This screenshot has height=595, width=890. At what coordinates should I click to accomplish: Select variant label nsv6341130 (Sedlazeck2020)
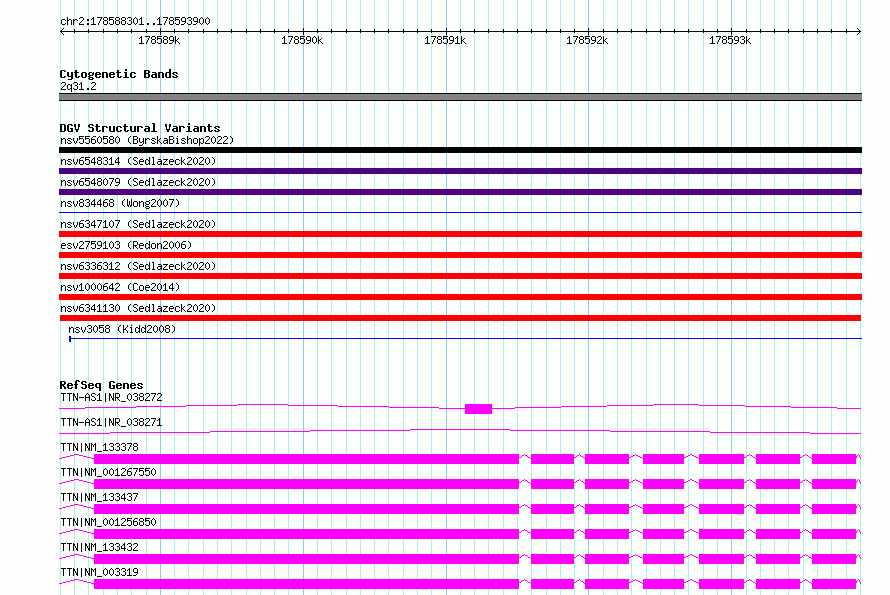[138, 308]
